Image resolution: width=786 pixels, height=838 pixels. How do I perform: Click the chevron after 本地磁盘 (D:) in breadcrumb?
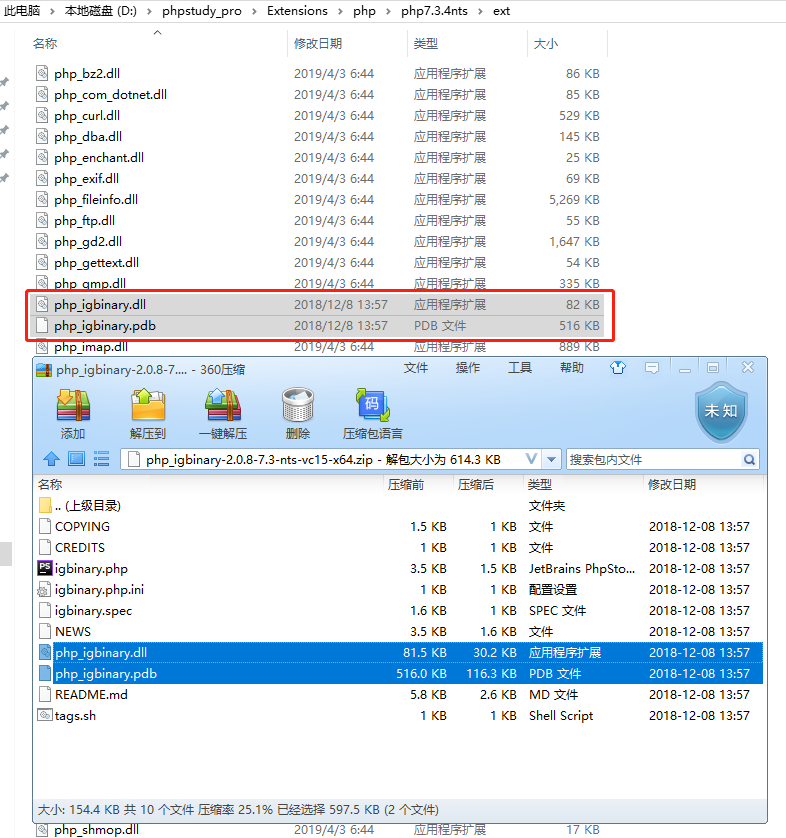(150, 11)
